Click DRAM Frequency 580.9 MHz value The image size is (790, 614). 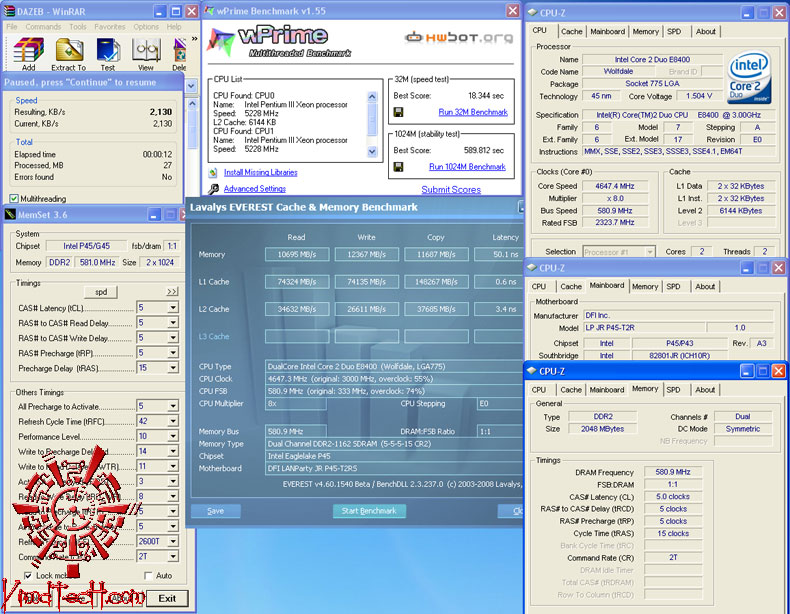[x=673, y=472]
